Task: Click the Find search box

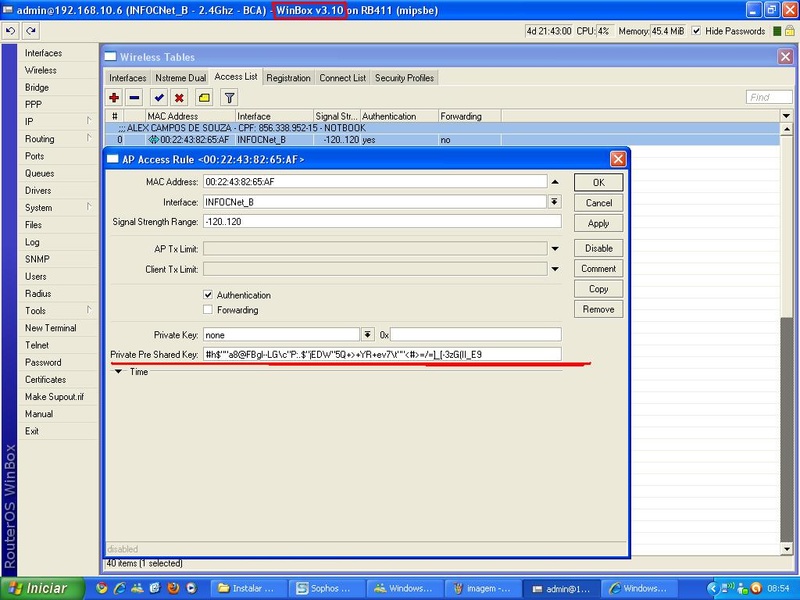Action: 769,97
